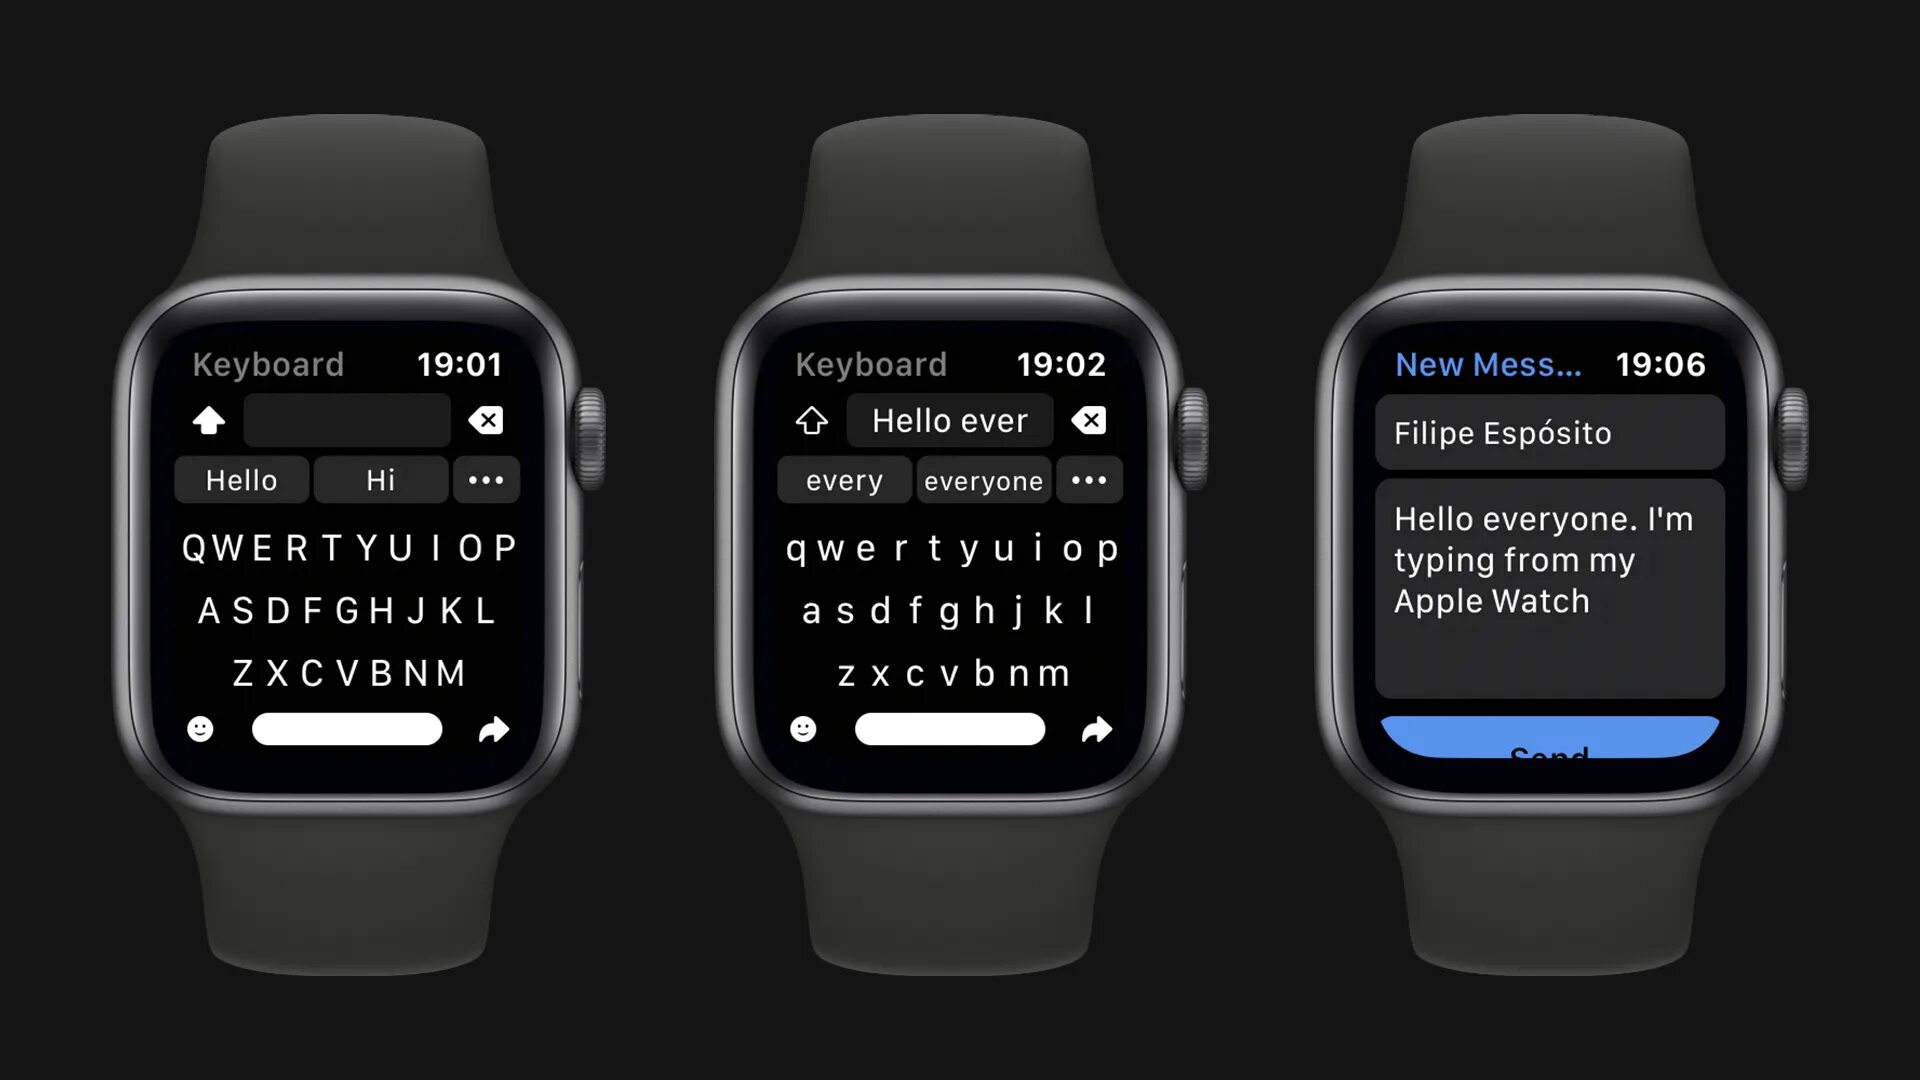
Task: Click the emoji icon on middle watch
Action: [802, 729]
